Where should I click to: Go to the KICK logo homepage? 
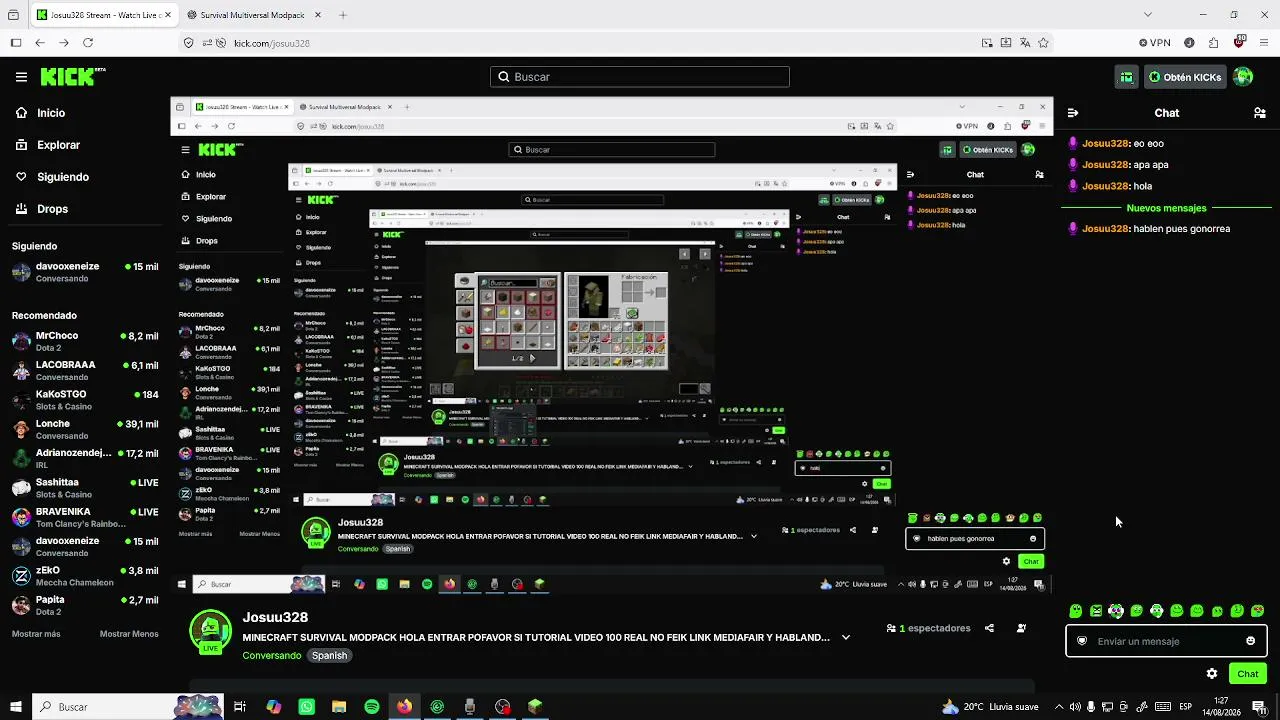[x=73, y=77]
